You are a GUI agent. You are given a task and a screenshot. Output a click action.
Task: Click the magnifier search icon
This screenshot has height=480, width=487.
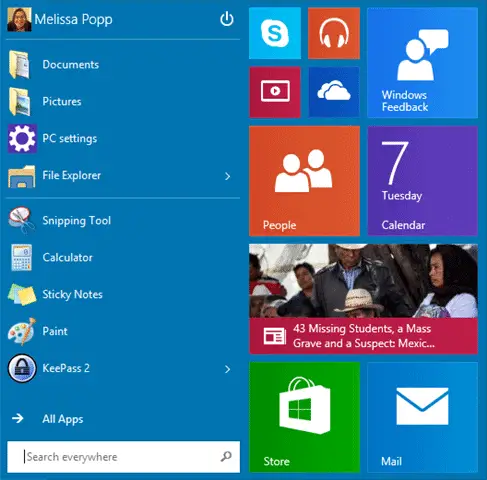[226, 456]
